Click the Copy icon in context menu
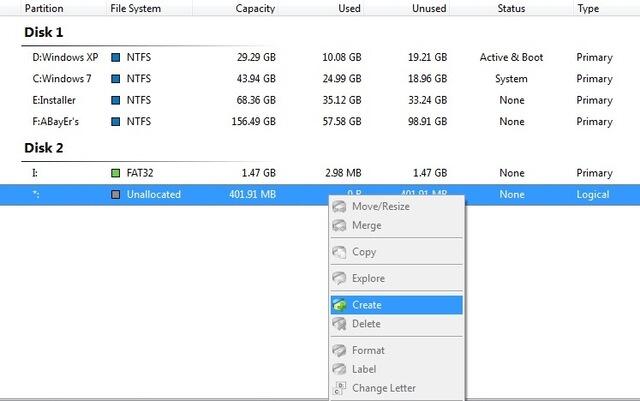640x401 pixels. tap(340, 252)
